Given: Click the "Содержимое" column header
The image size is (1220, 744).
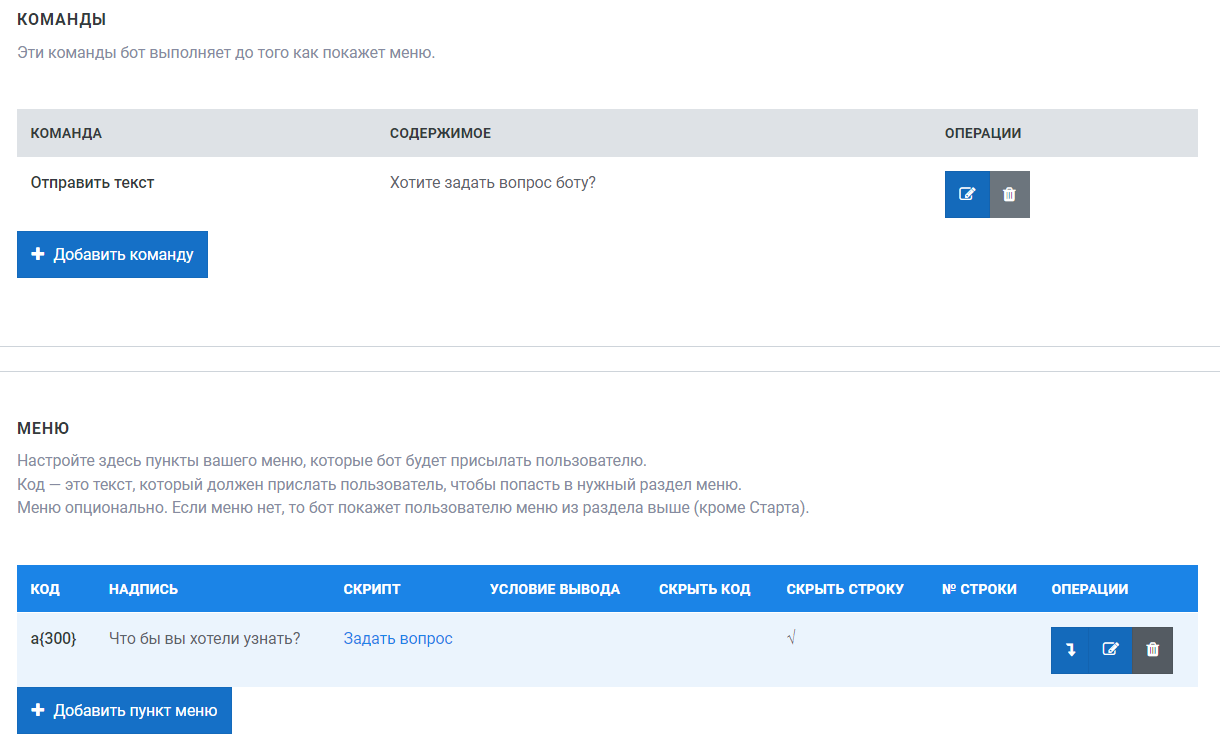Looking at the screenshot, I should [x=440, y=133].
